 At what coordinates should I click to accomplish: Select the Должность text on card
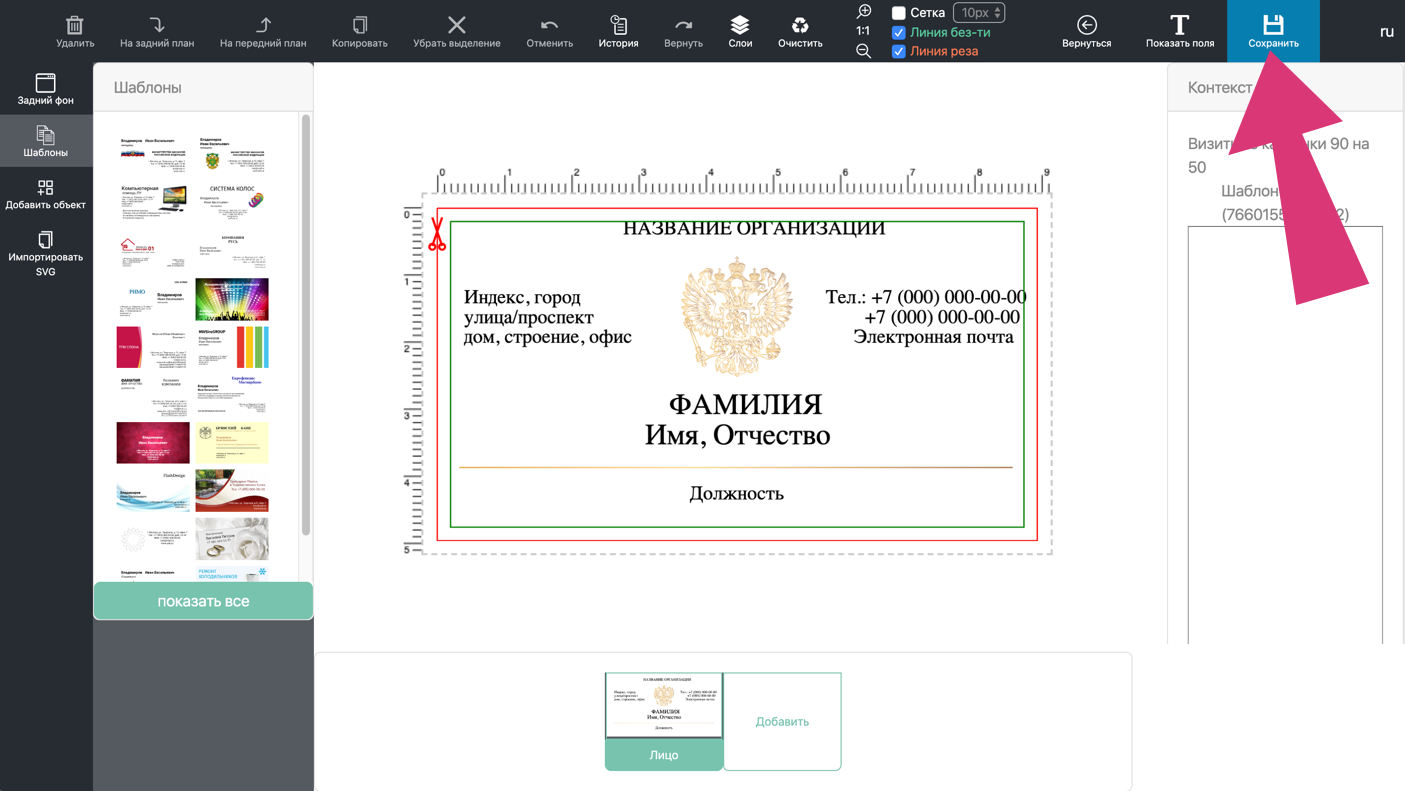[737, 493]
